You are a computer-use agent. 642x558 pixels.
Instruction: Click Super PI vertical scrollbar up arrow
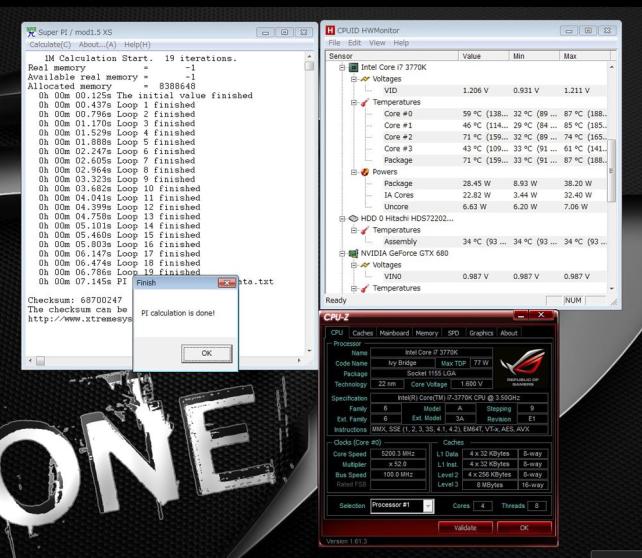tap(309, 56)
